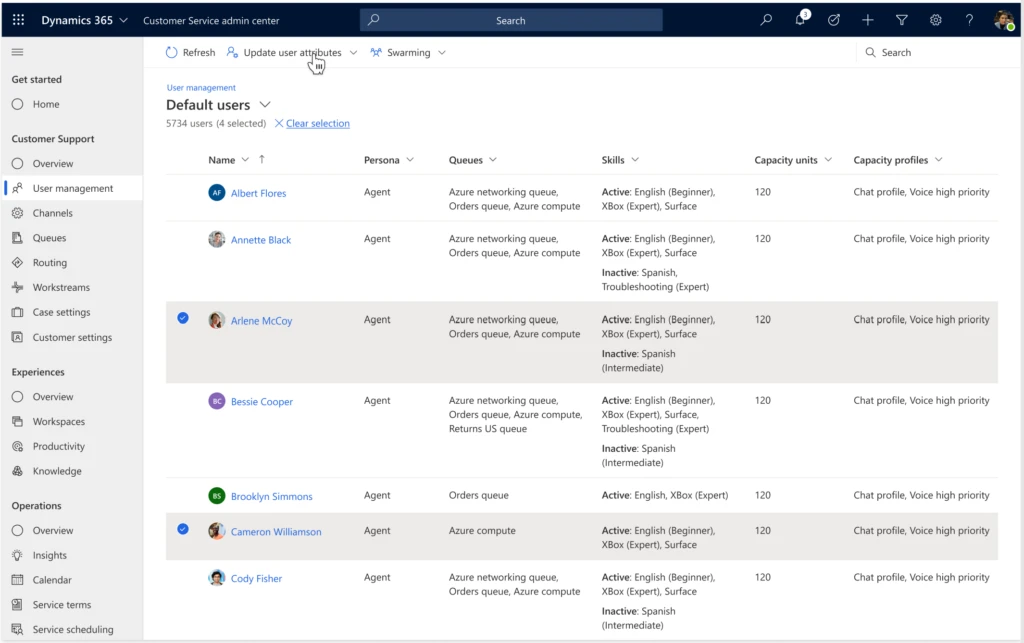
Task: Open the user profile avatar
Action: point(1004,20)
